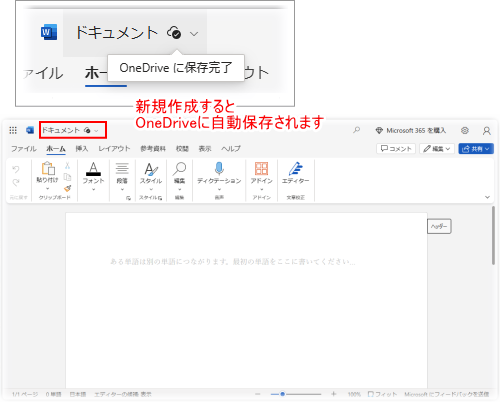Screen dimensions: 500x402
Task: Click the Paragraph (段落) lines icon
Action: click(122, 169)
